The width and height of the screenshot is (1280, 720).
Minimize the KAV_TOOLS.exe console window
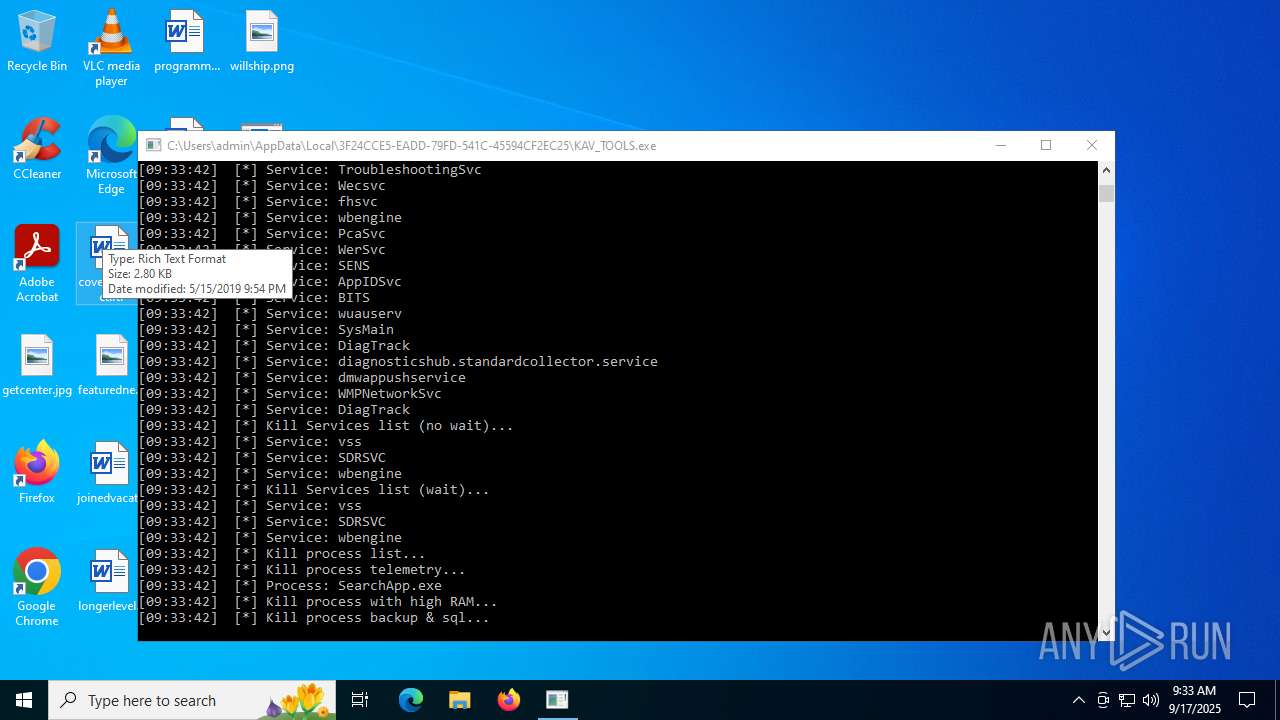(x=1000, y=145)
